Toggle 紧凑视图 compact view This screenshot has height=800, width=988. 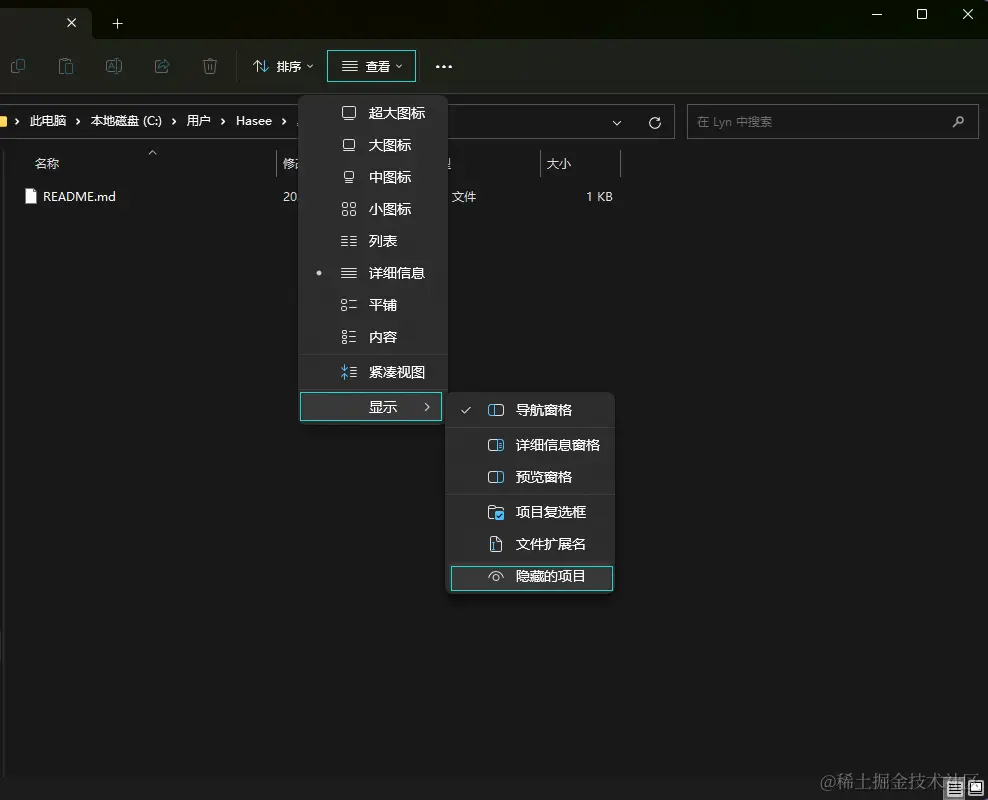373,372
